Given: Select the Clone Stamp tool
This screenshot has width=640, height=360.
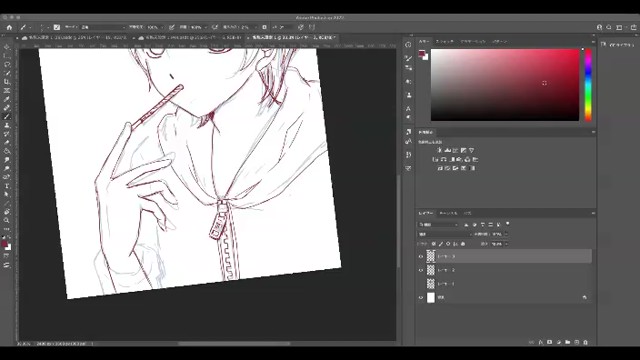Looking at the screenshot, I should 7,125.
